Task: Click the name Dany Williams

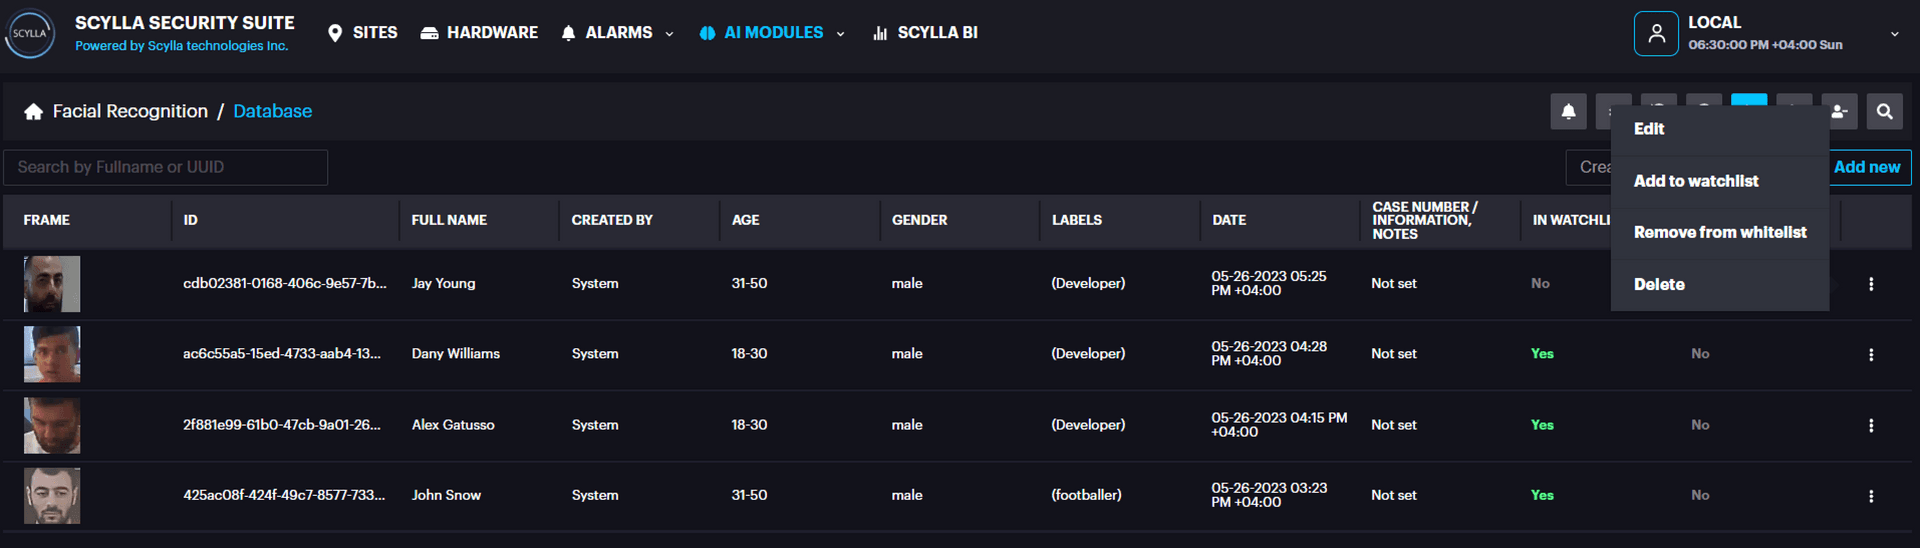Action: point(455,353)
